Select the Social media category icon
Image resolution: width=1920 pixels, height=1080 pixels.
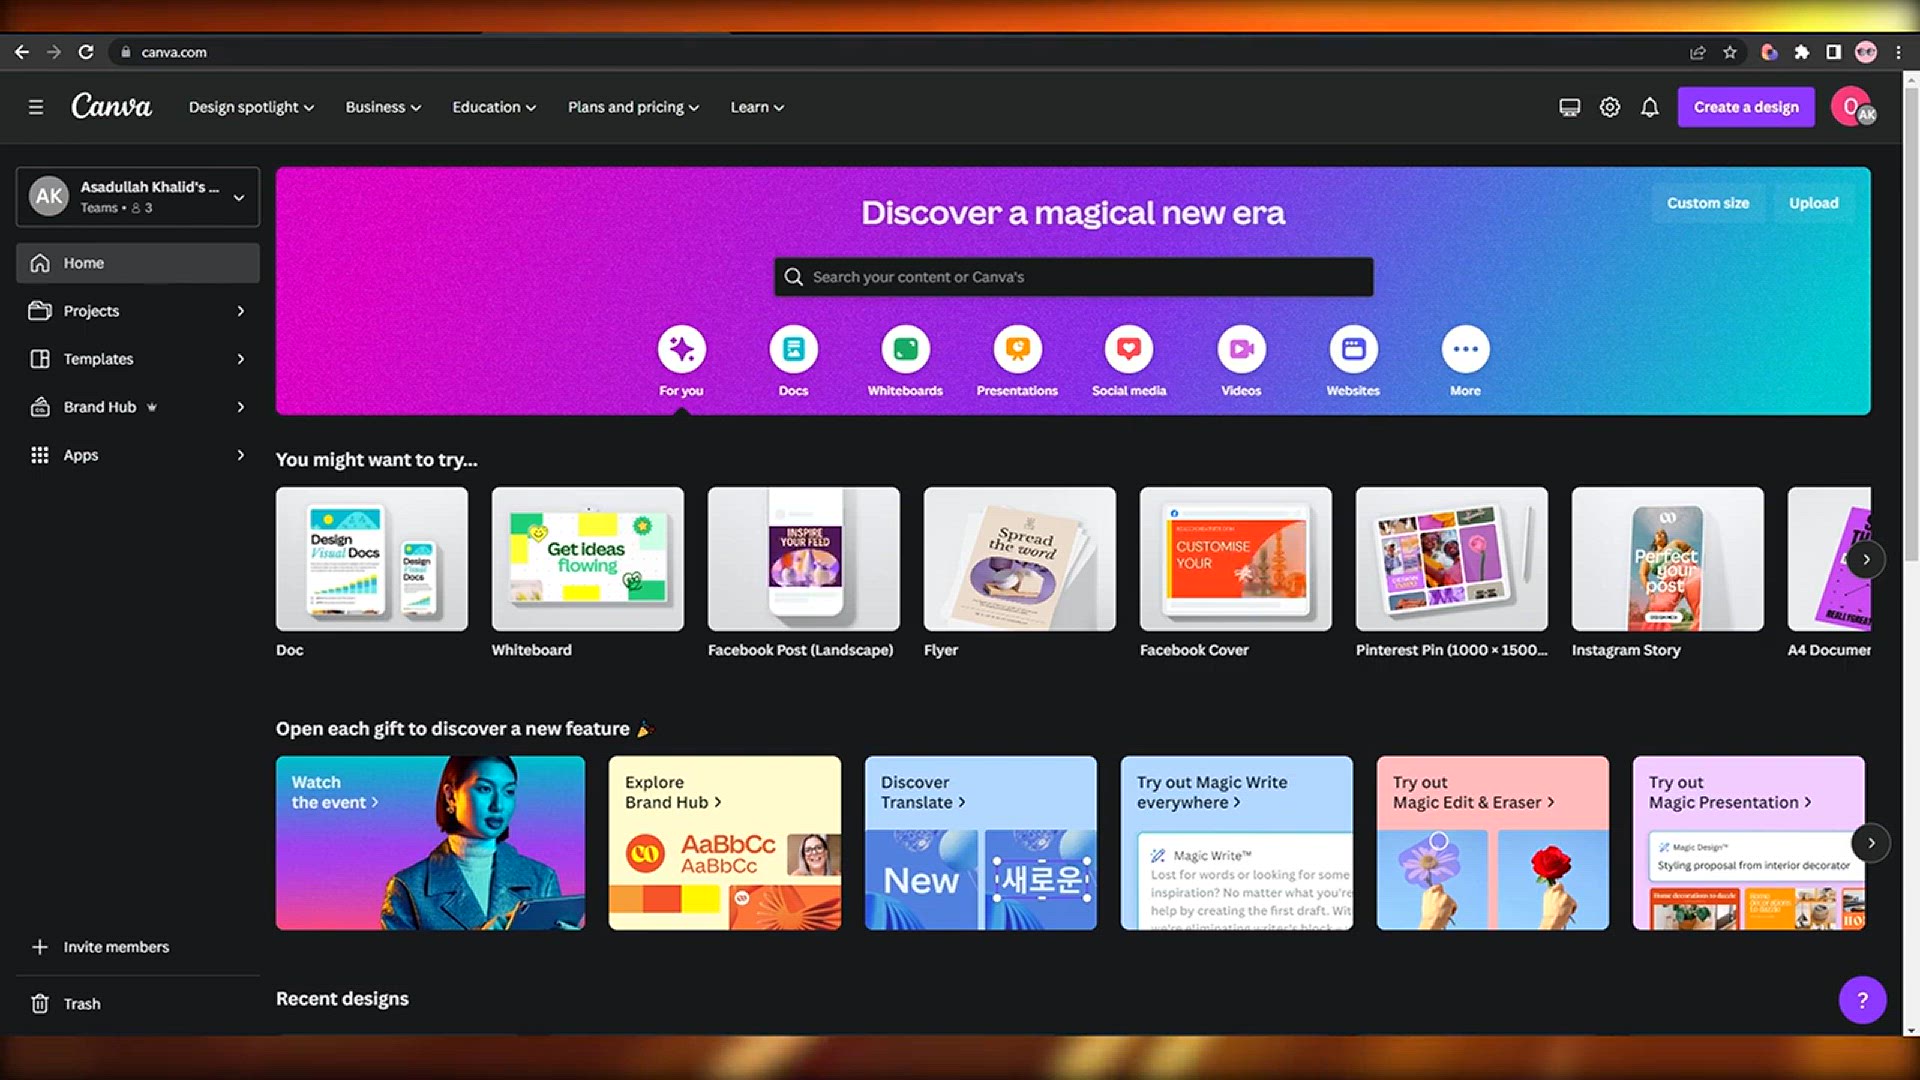[1129, 349]
